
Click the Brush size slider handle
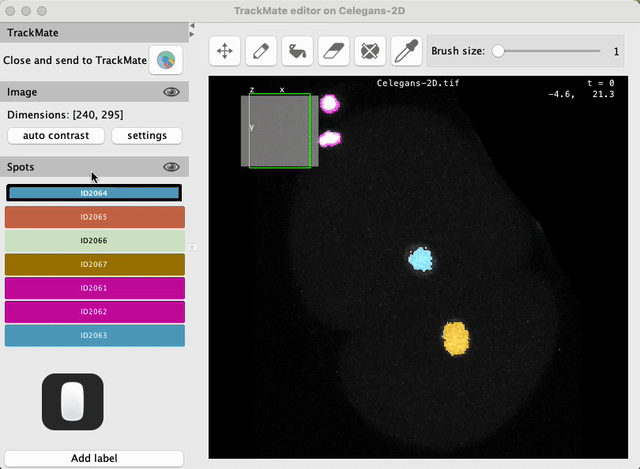click(498, 51)
